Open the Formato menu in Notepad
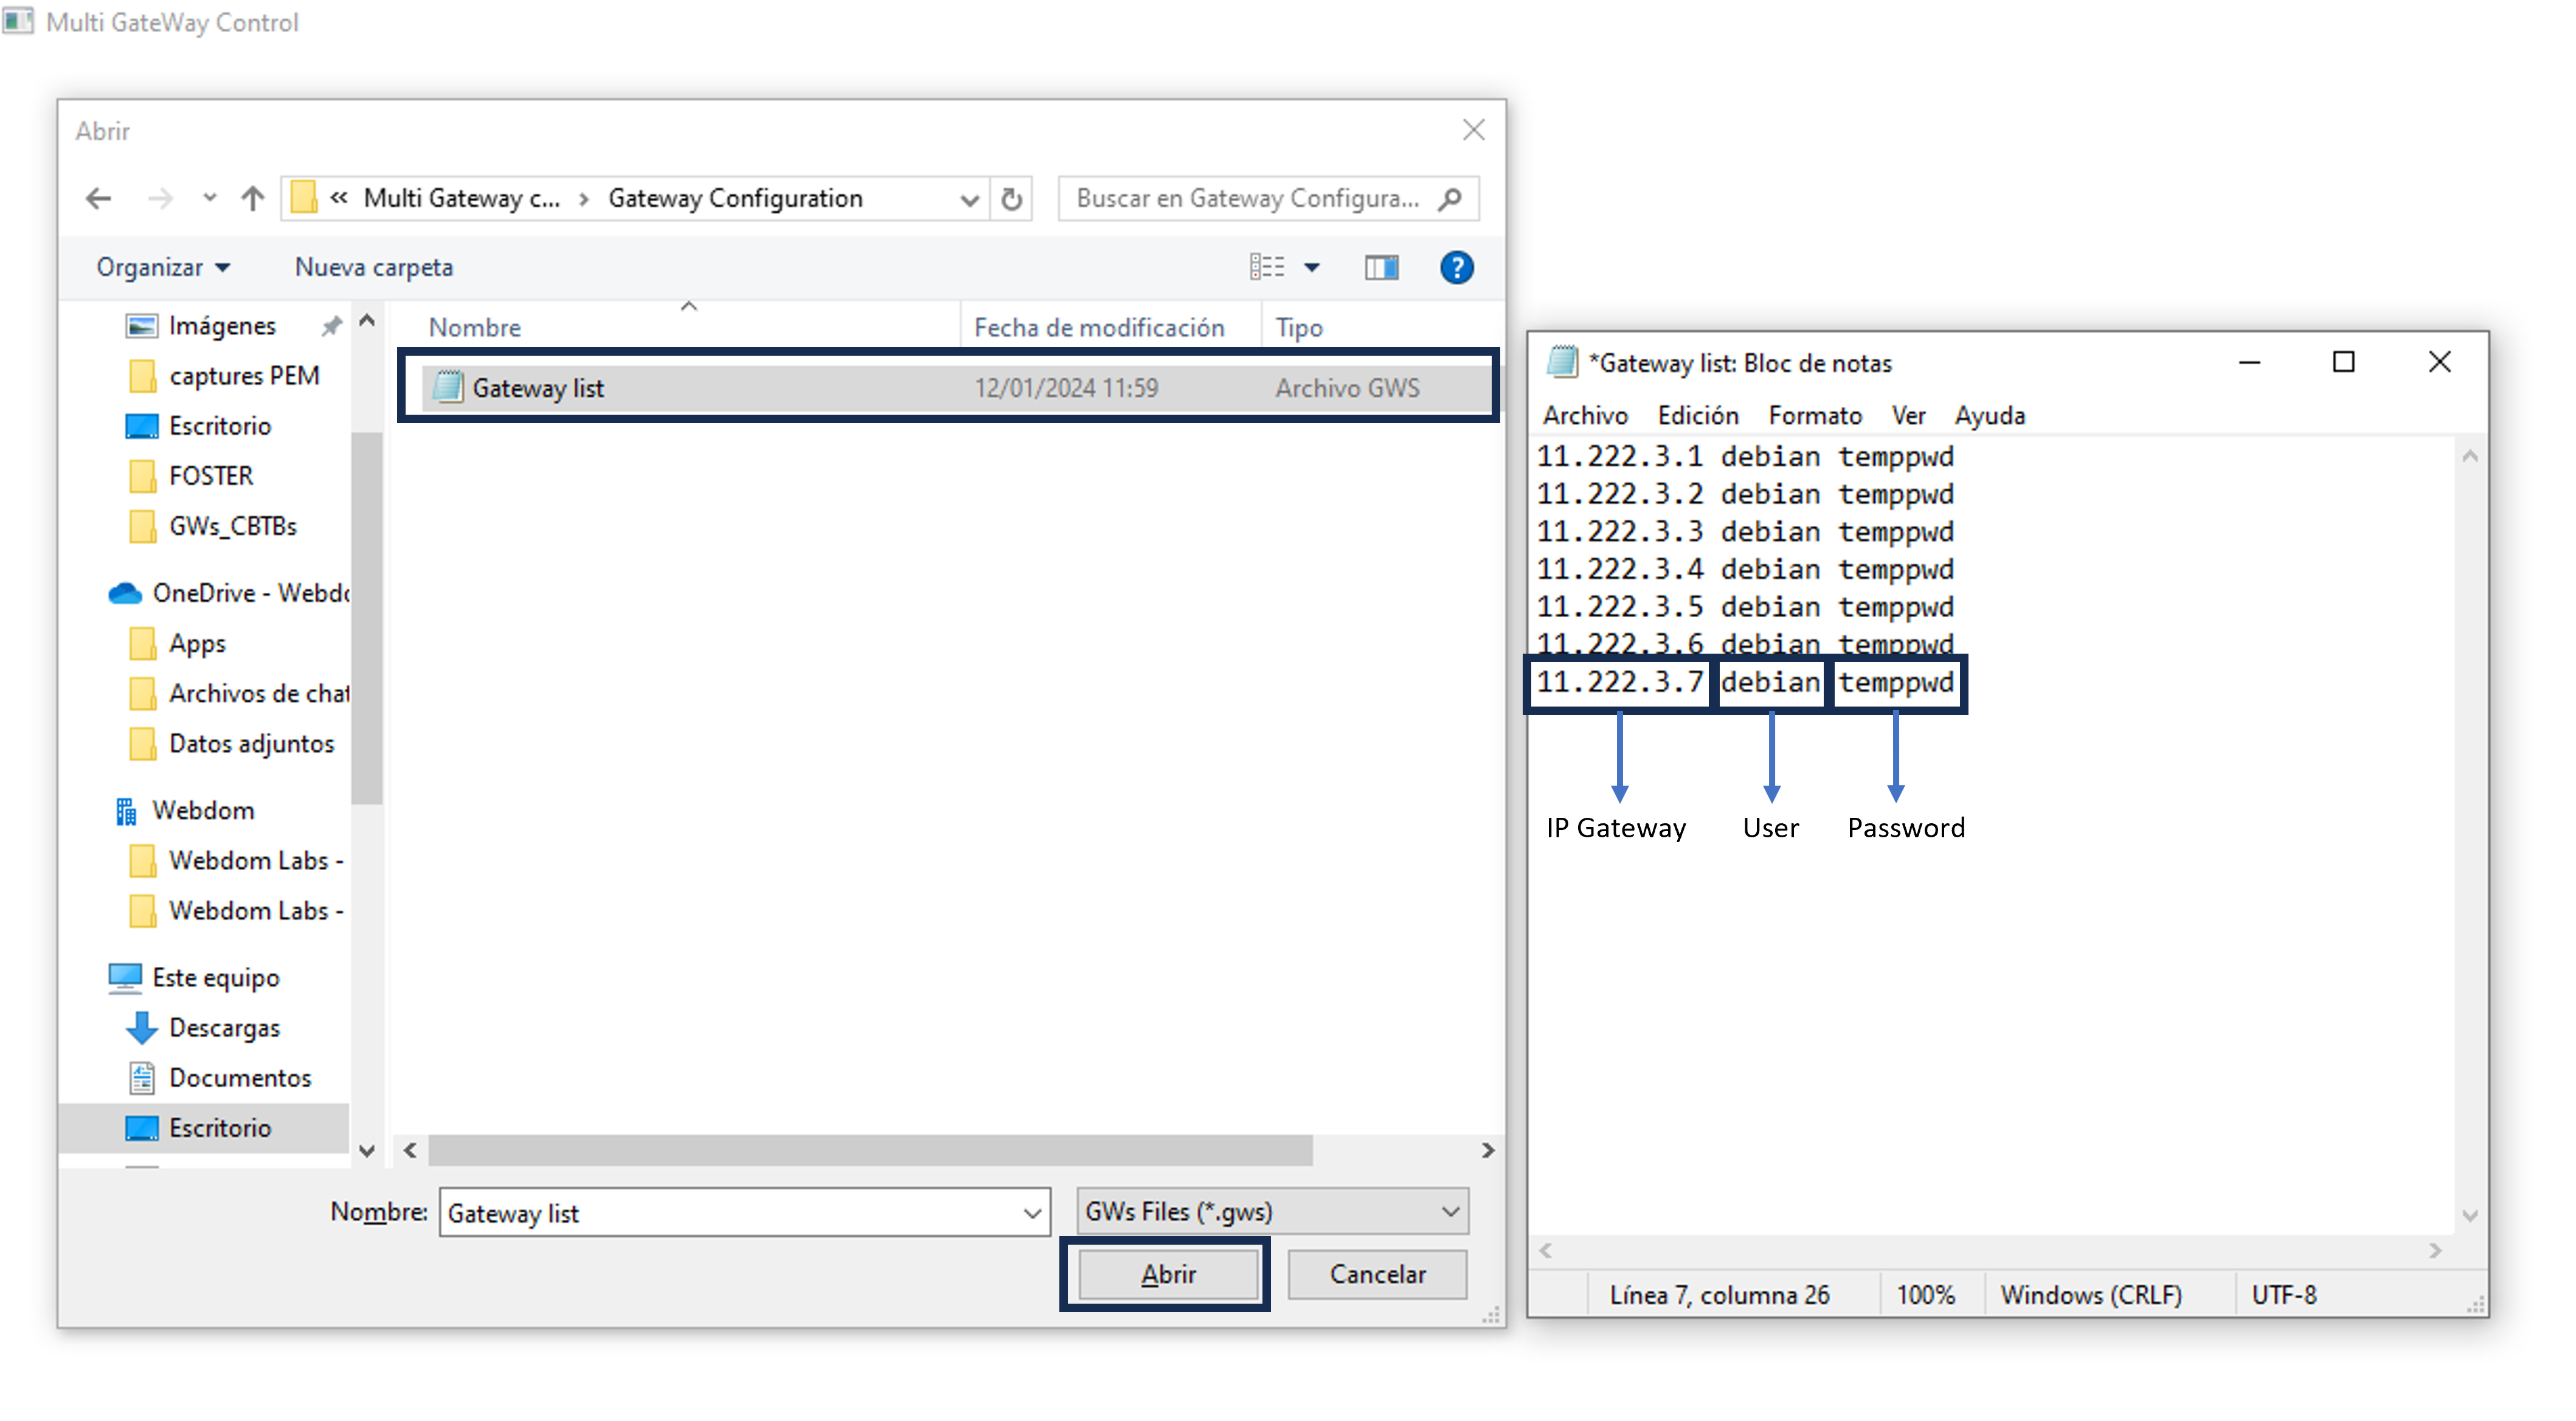2576x1421 pixels. pyautogui.click(x=1815, y=415)
